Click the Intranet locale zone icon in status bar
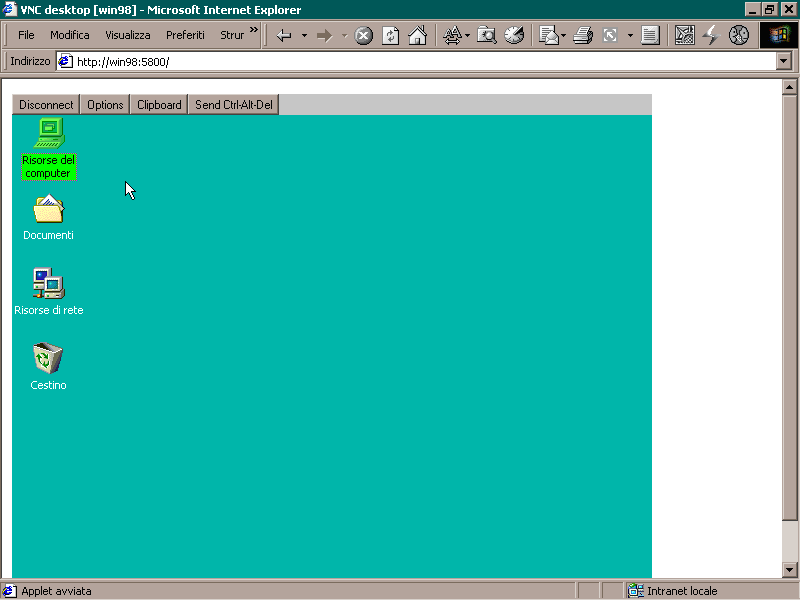The width and height of the screenshot is (800, 600). (x=636, y=591)
